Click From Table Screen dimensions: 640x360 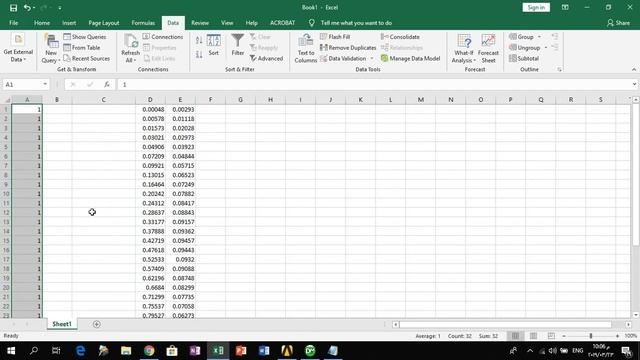[x=82, y=48]
